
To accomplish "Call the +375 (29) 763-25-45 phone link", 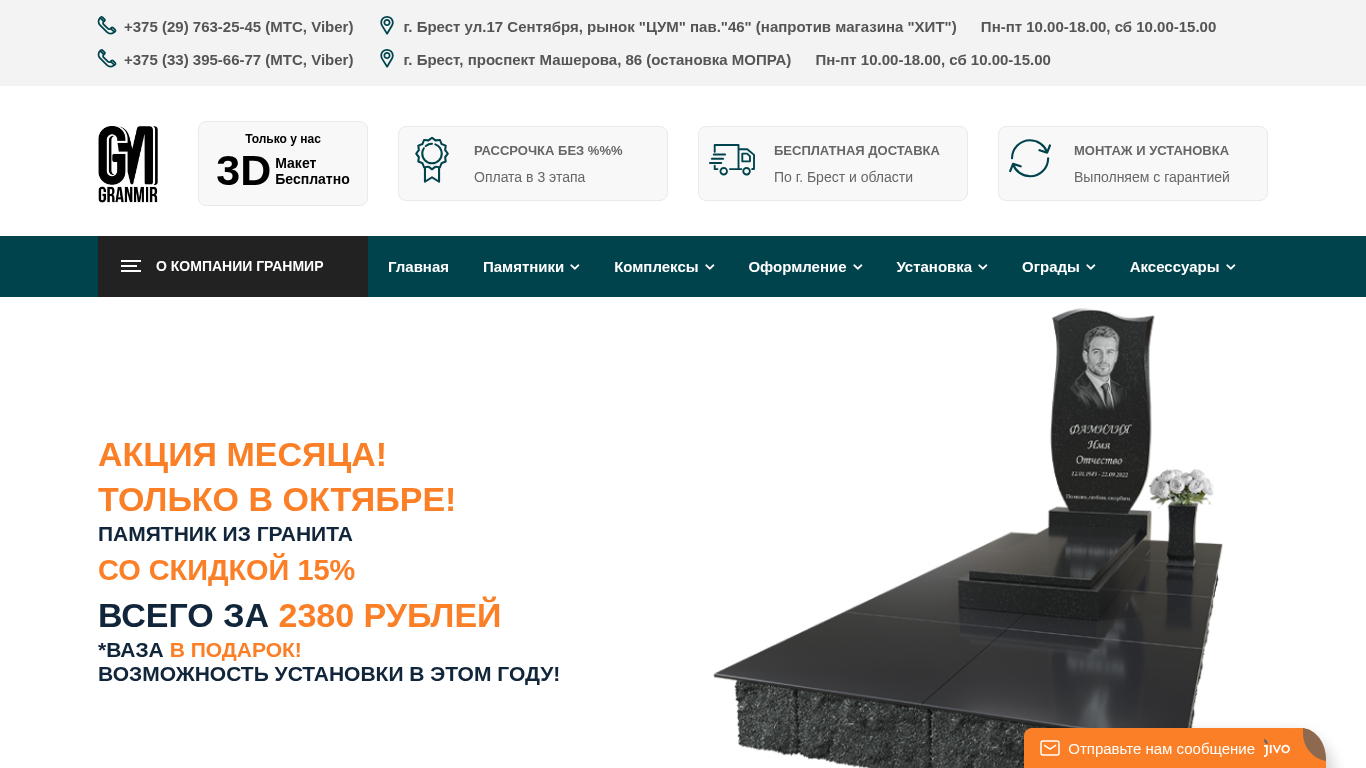I will click(239, 27).
